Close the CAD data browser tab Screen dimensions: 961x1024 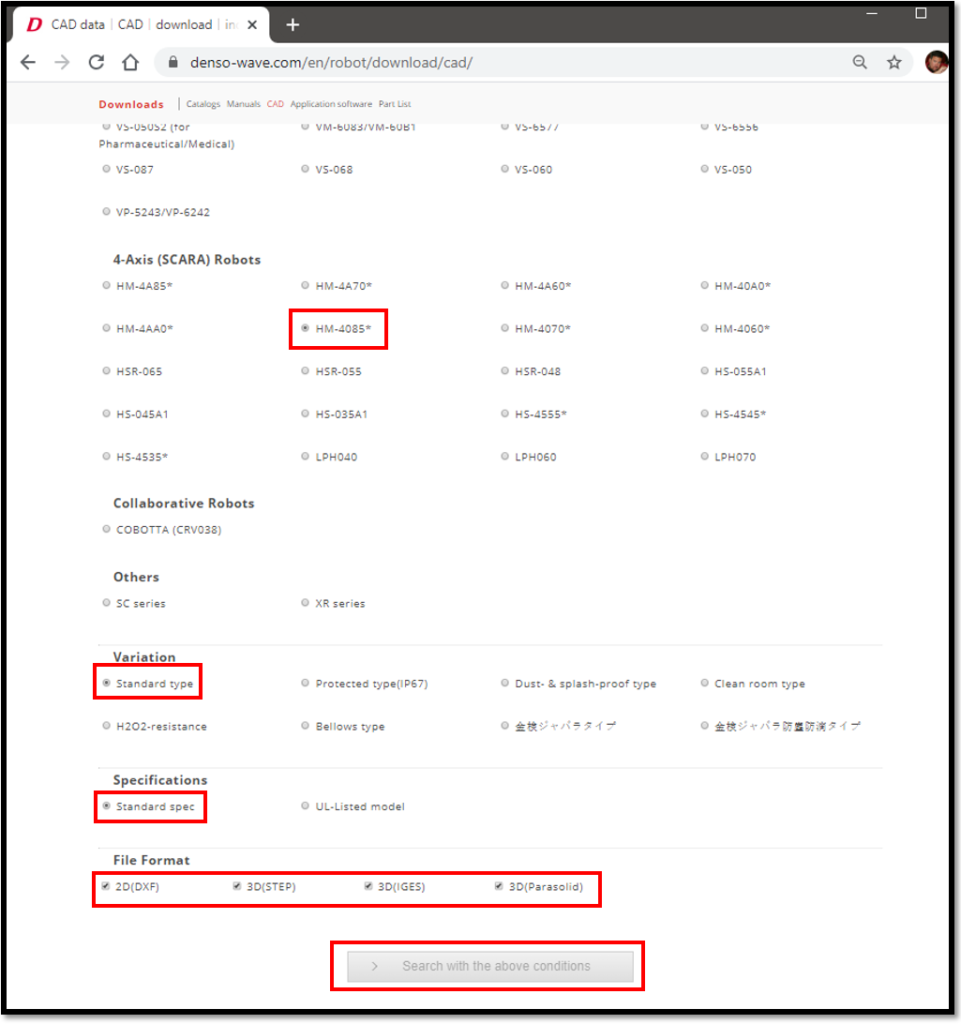coord(253,25)
